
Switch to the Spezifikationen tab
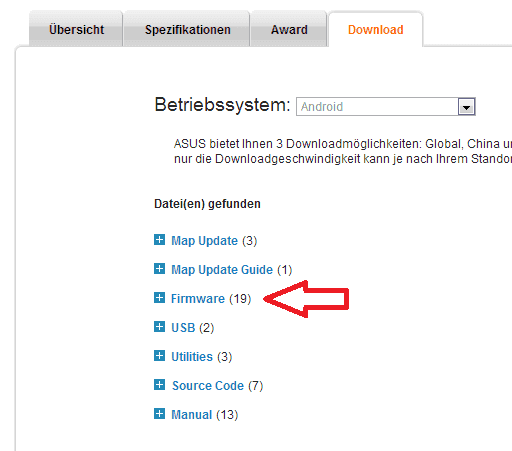(187, 30)
